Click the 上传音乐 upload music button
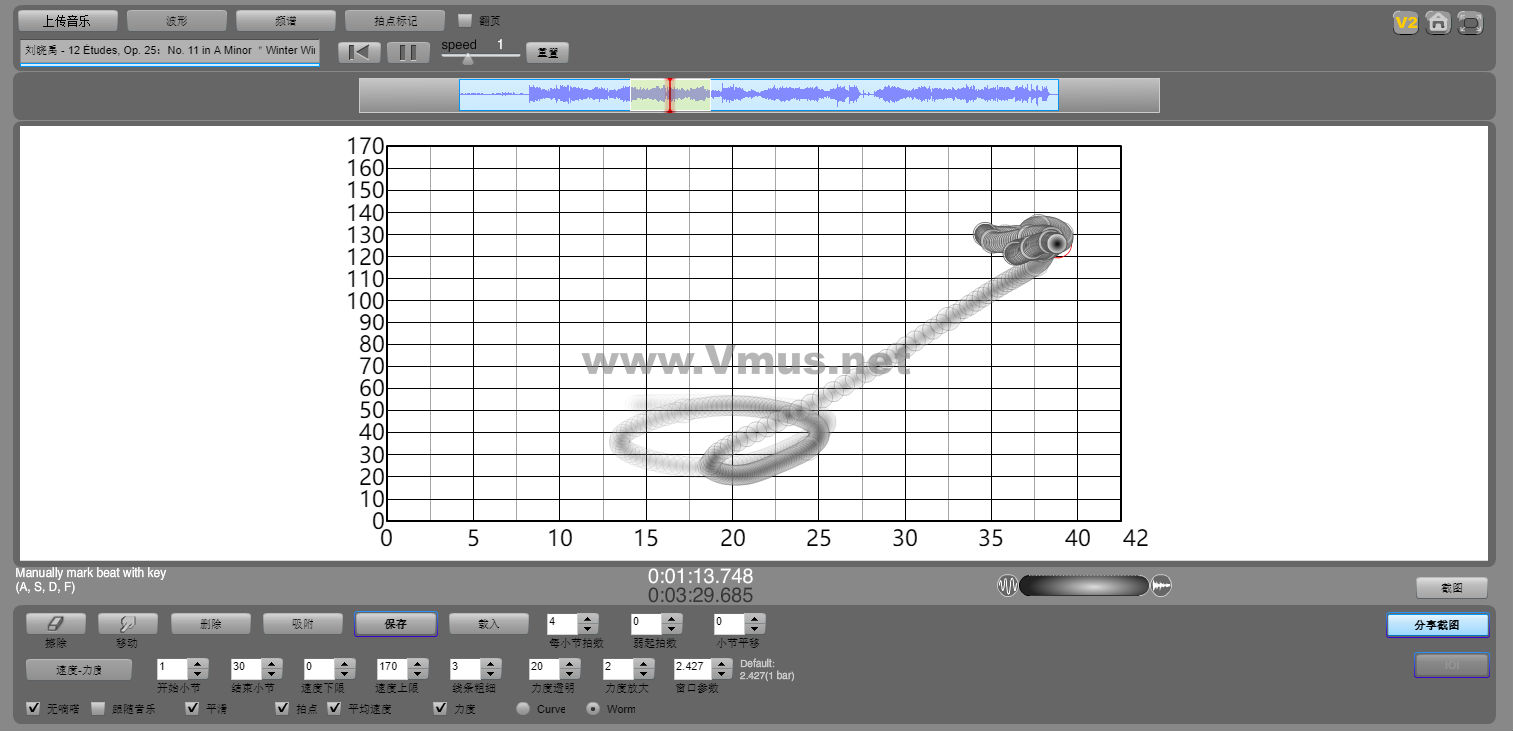Viewport: 1513px width, 731px height. (67, 21)
